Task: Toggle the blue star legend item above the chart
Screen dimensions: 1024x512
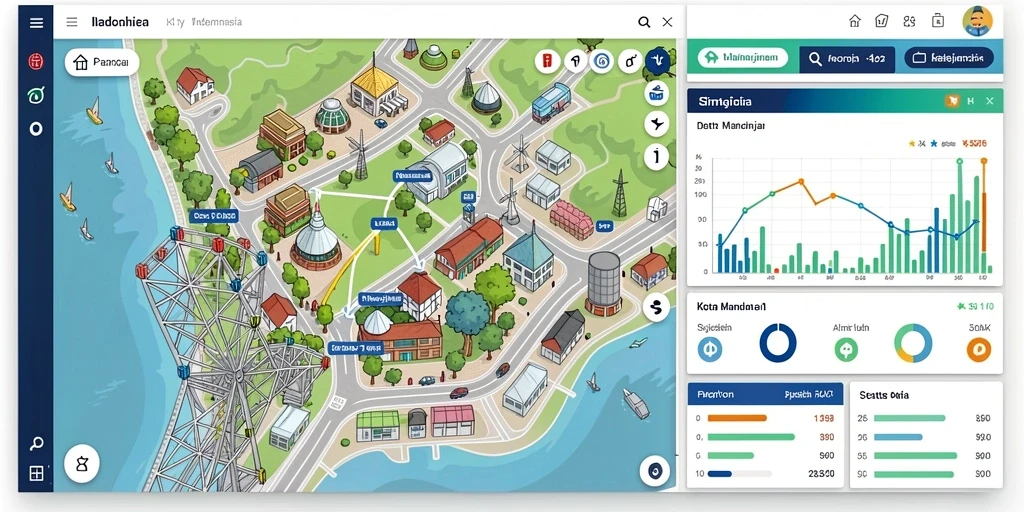Action: tap(945, 143)
